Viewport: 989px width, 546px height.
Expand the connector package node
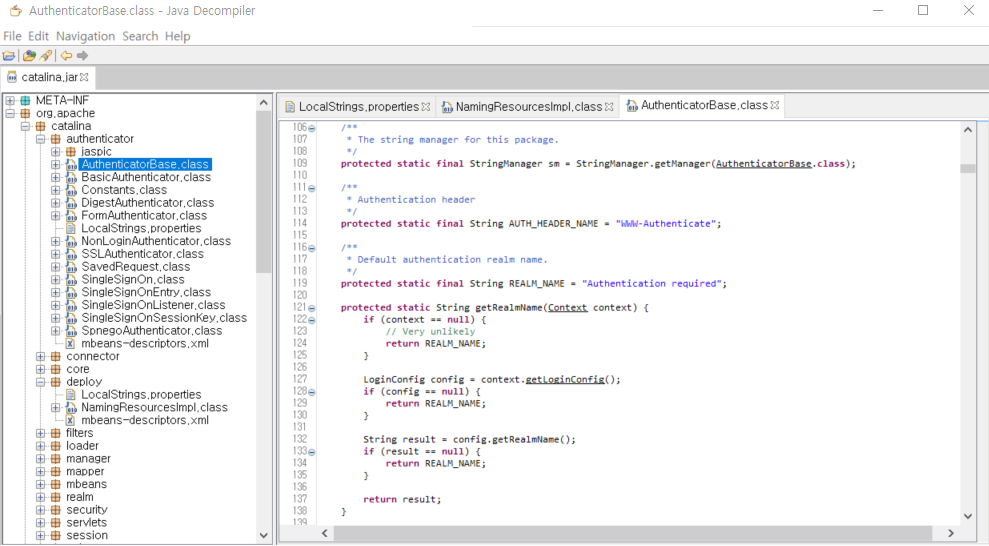pyautogui.click(x=40, y=356)
